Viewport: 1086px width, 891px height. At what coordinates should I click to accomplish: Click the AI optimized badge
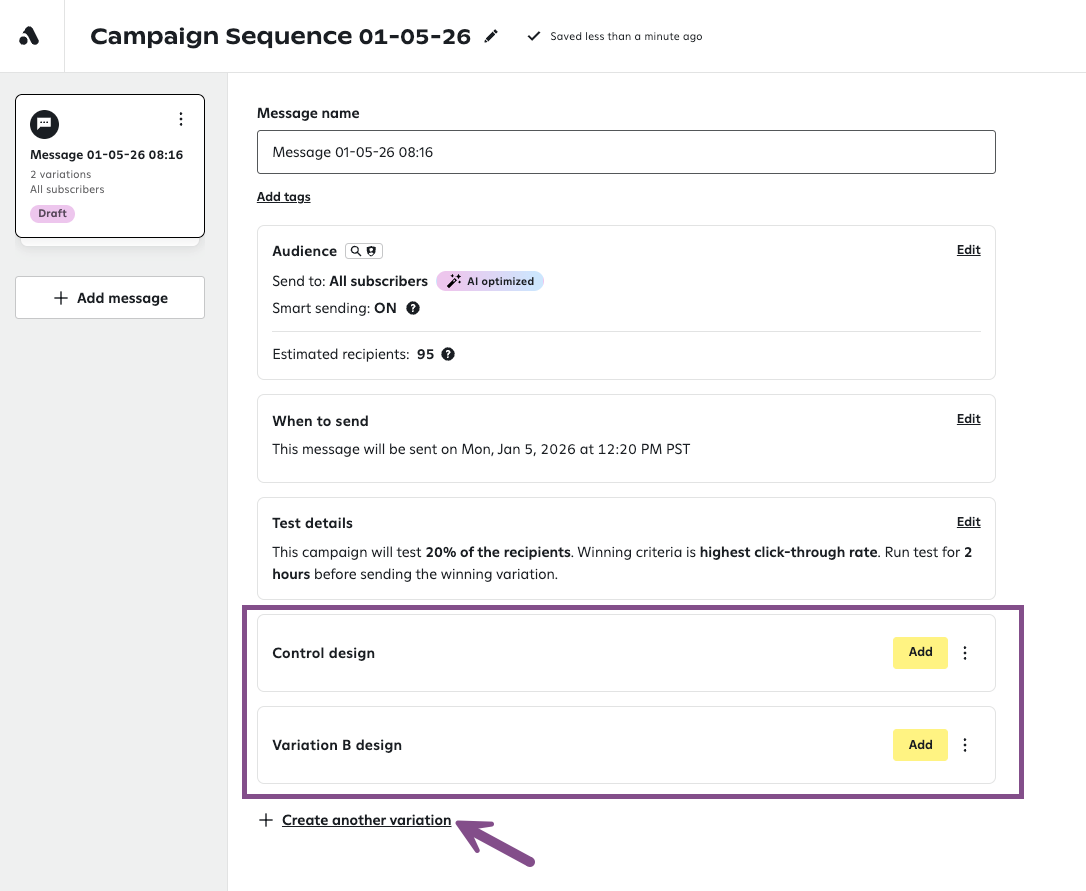click(x=490, y=281)
